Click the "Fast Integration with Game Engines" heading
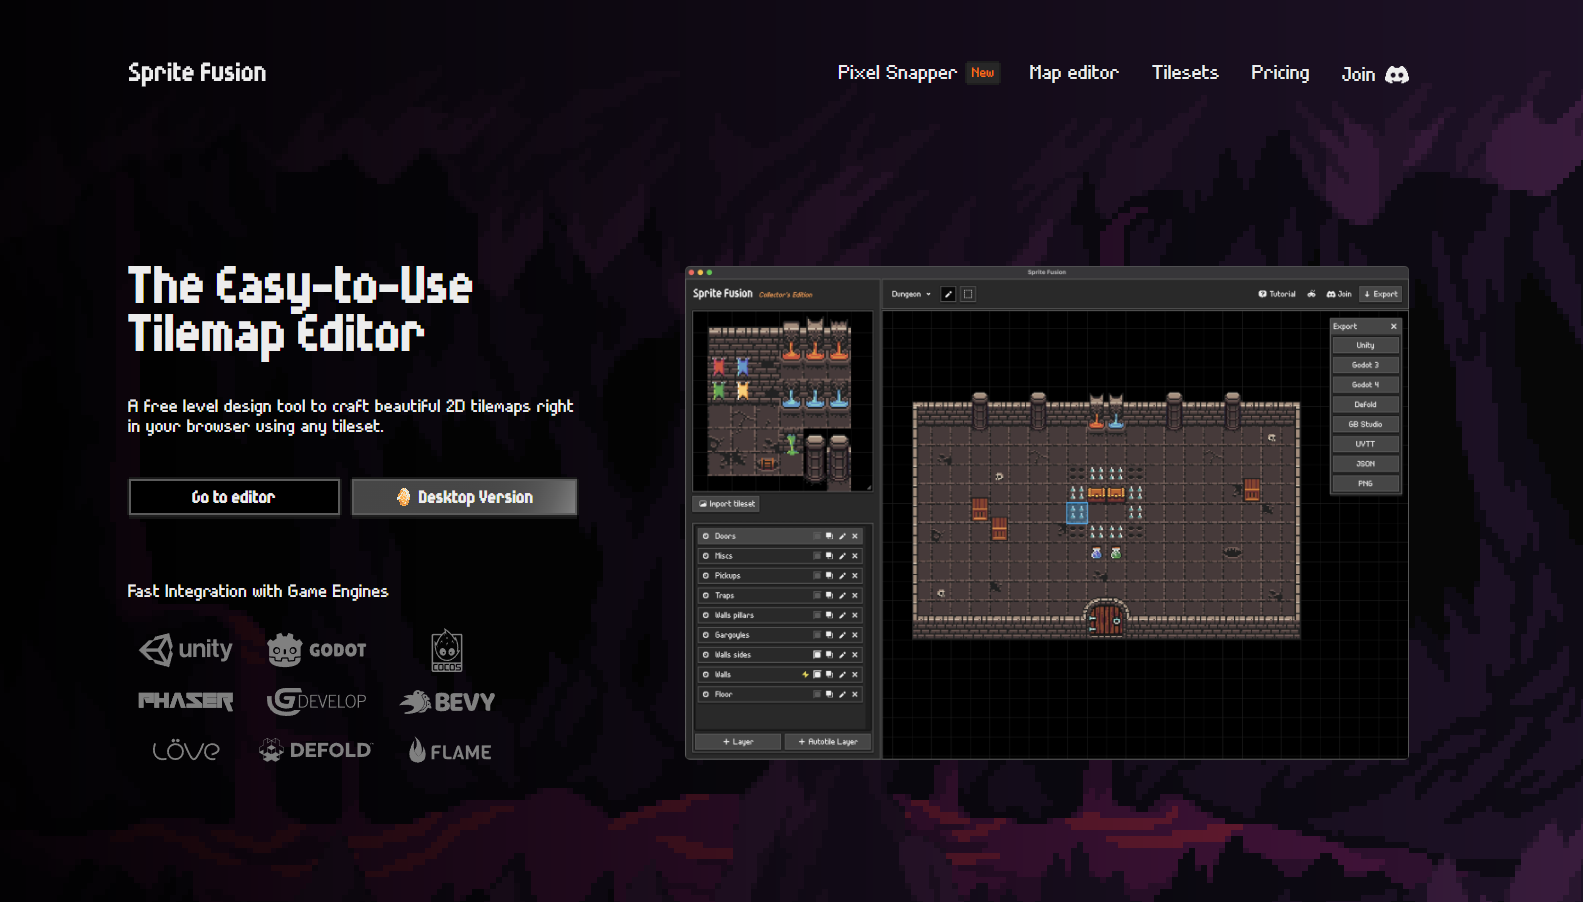This screenshot has width=1583, height=902. coord(258,591)
